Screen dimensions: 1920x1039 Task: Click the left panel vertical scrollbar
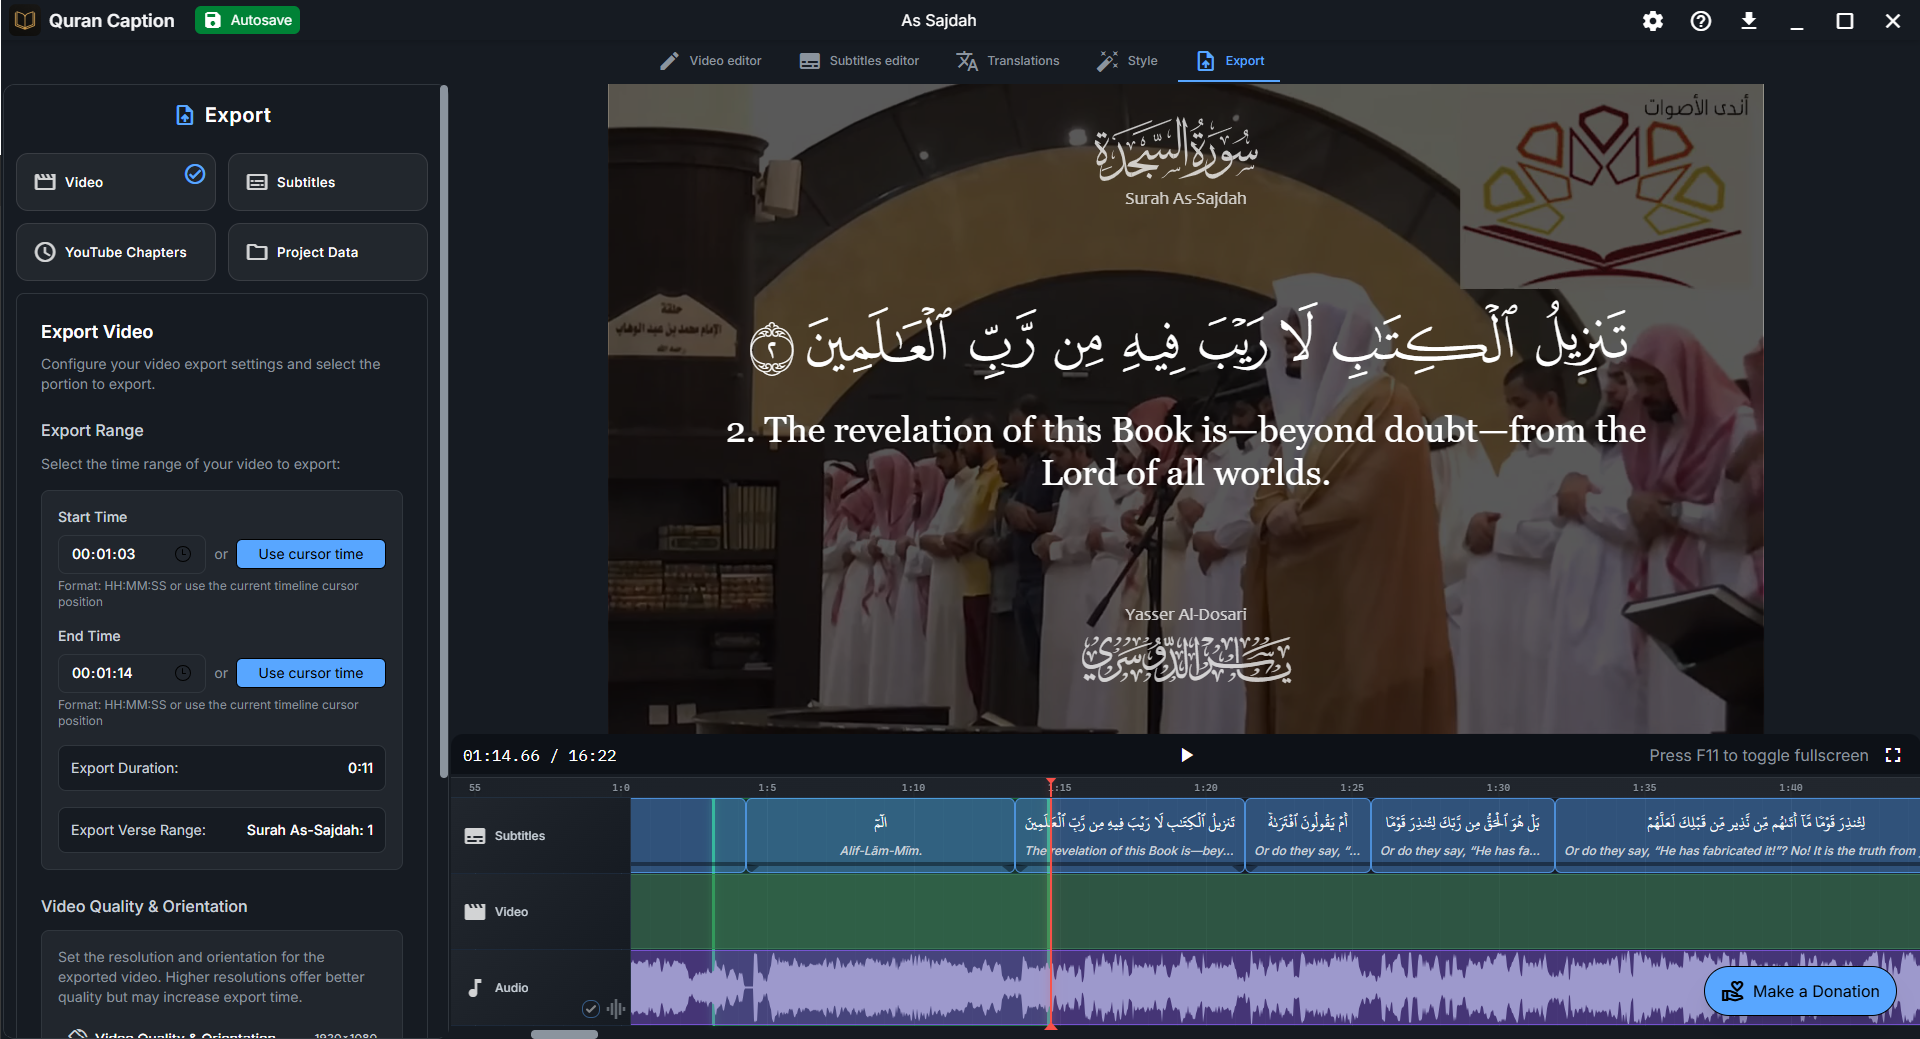444,431
